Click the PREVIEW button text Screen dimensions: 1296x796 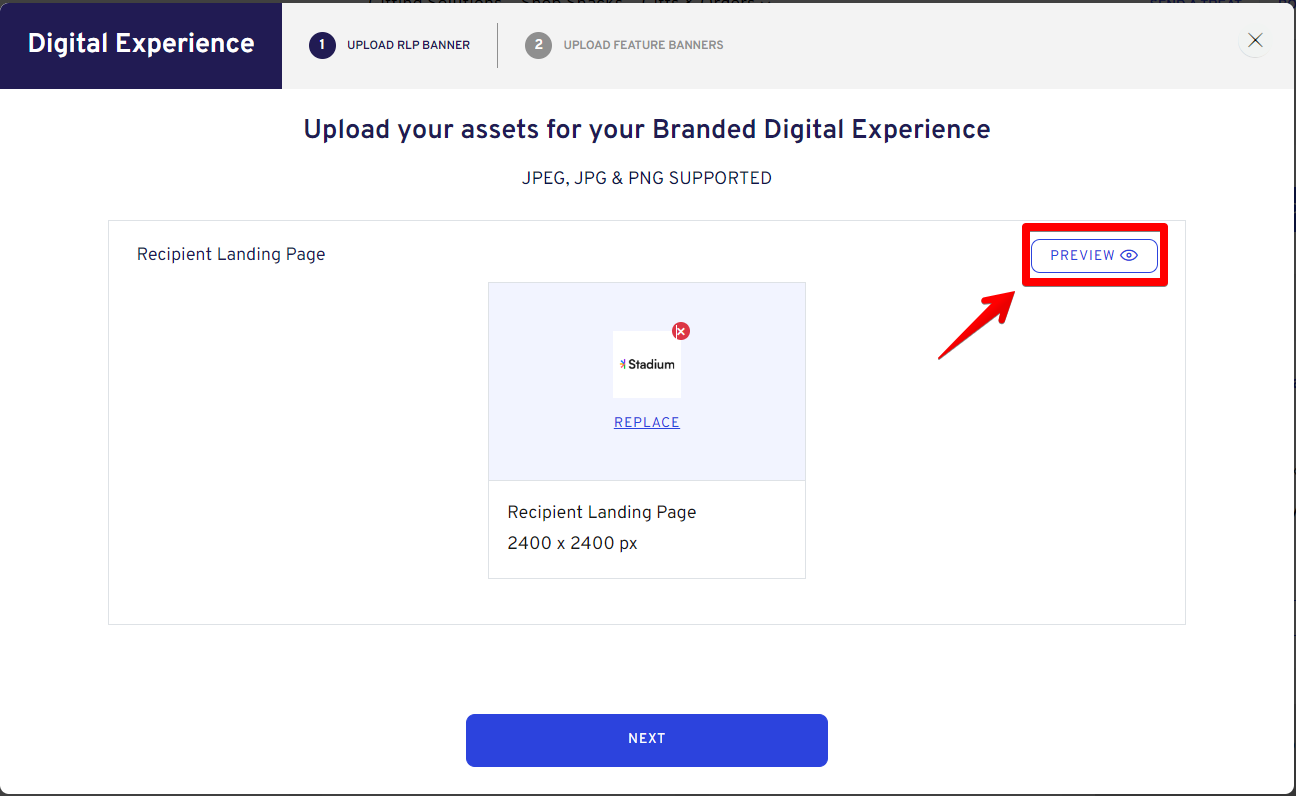click(x=1082, y=256)
